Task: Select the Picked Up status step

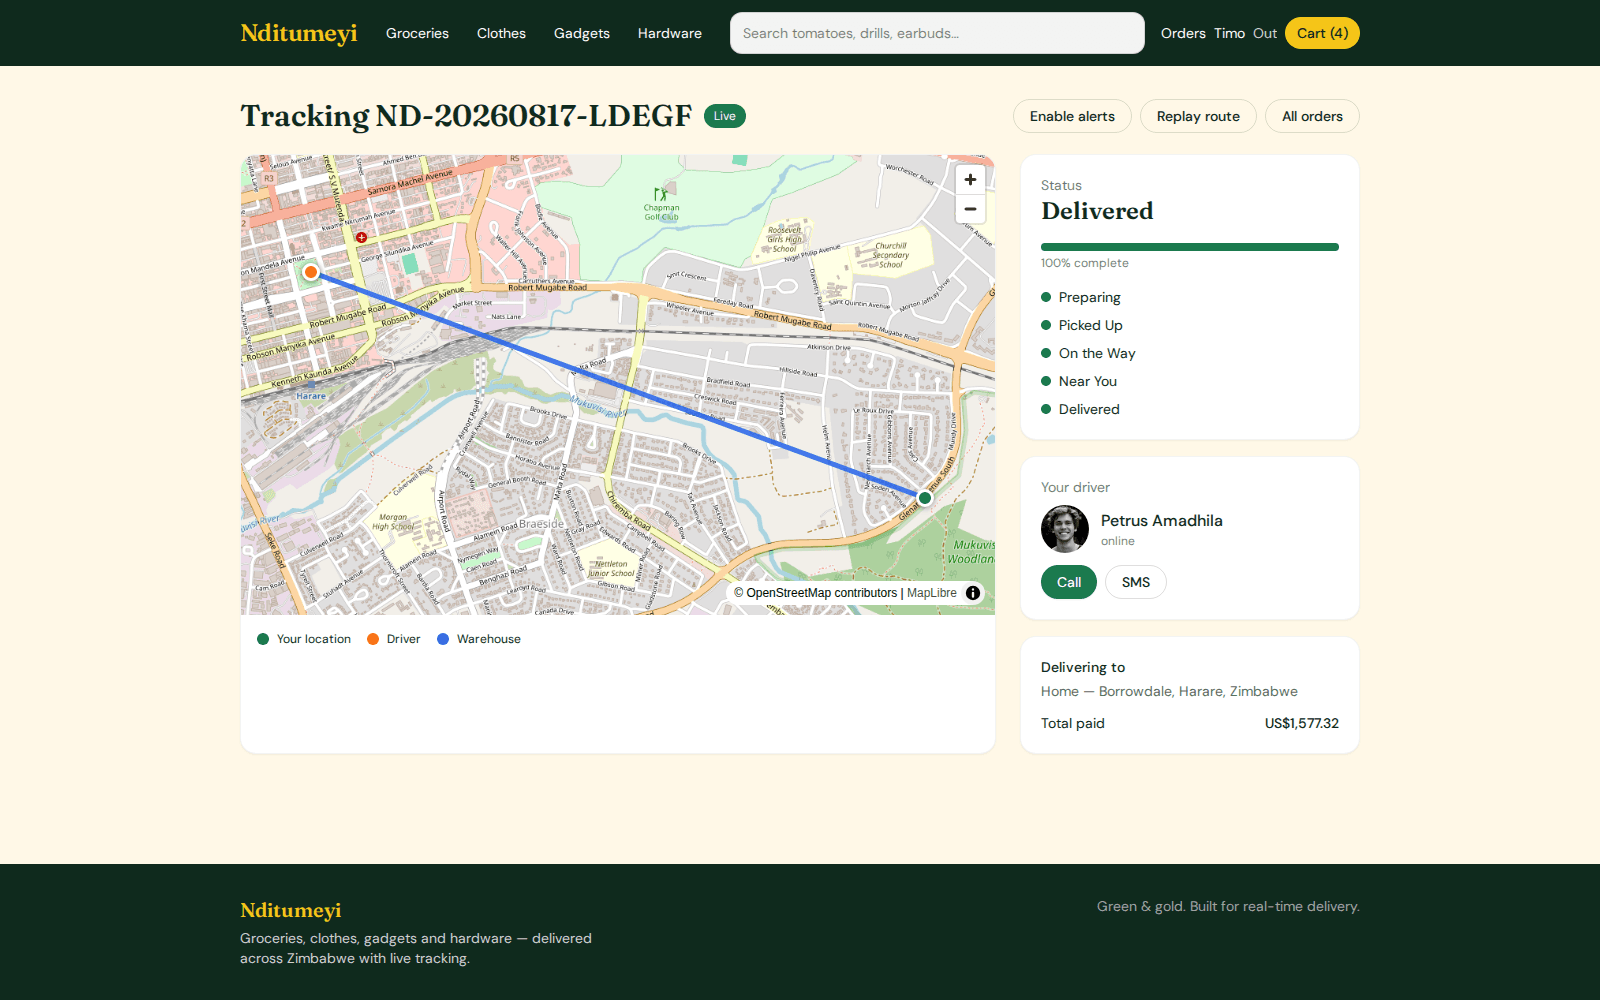Action: coord(1082,325)
